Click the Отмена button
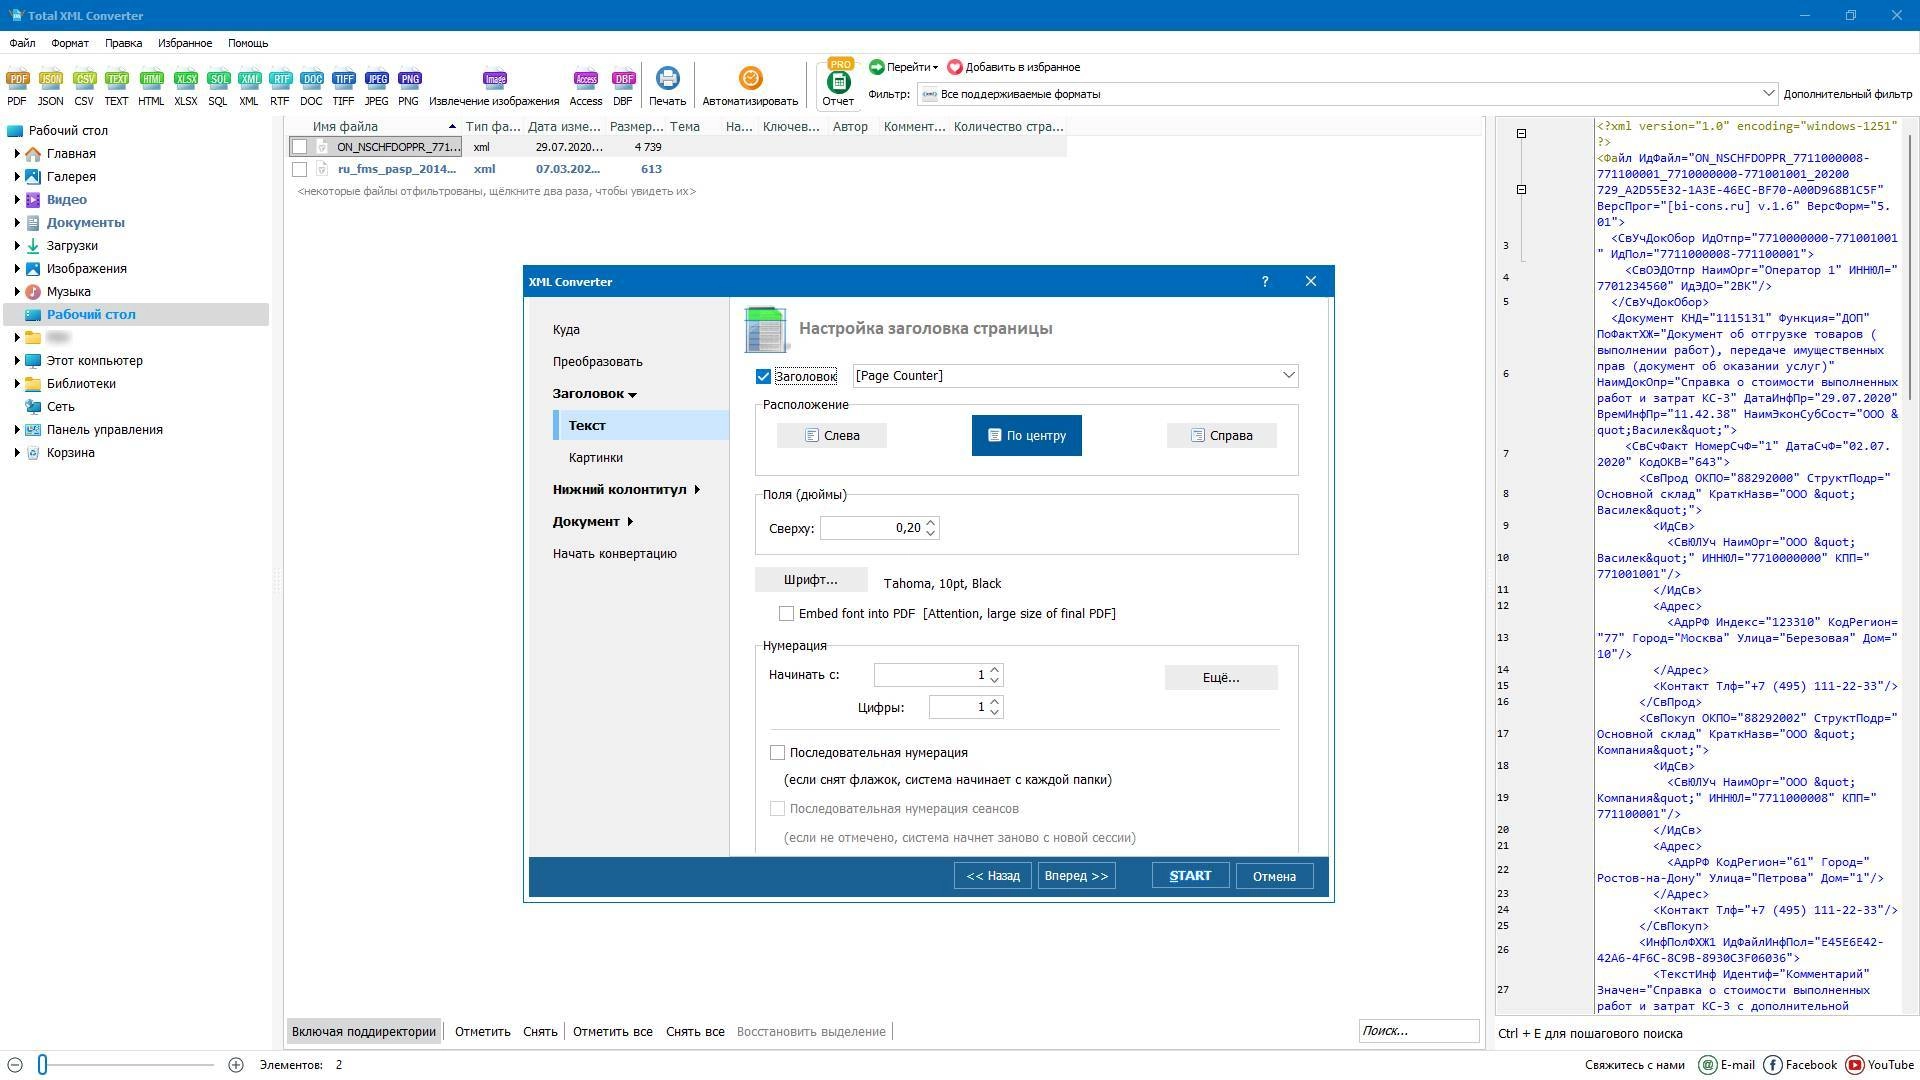The height and width of the screenshot is (1080, 1920). point(1274,876)
